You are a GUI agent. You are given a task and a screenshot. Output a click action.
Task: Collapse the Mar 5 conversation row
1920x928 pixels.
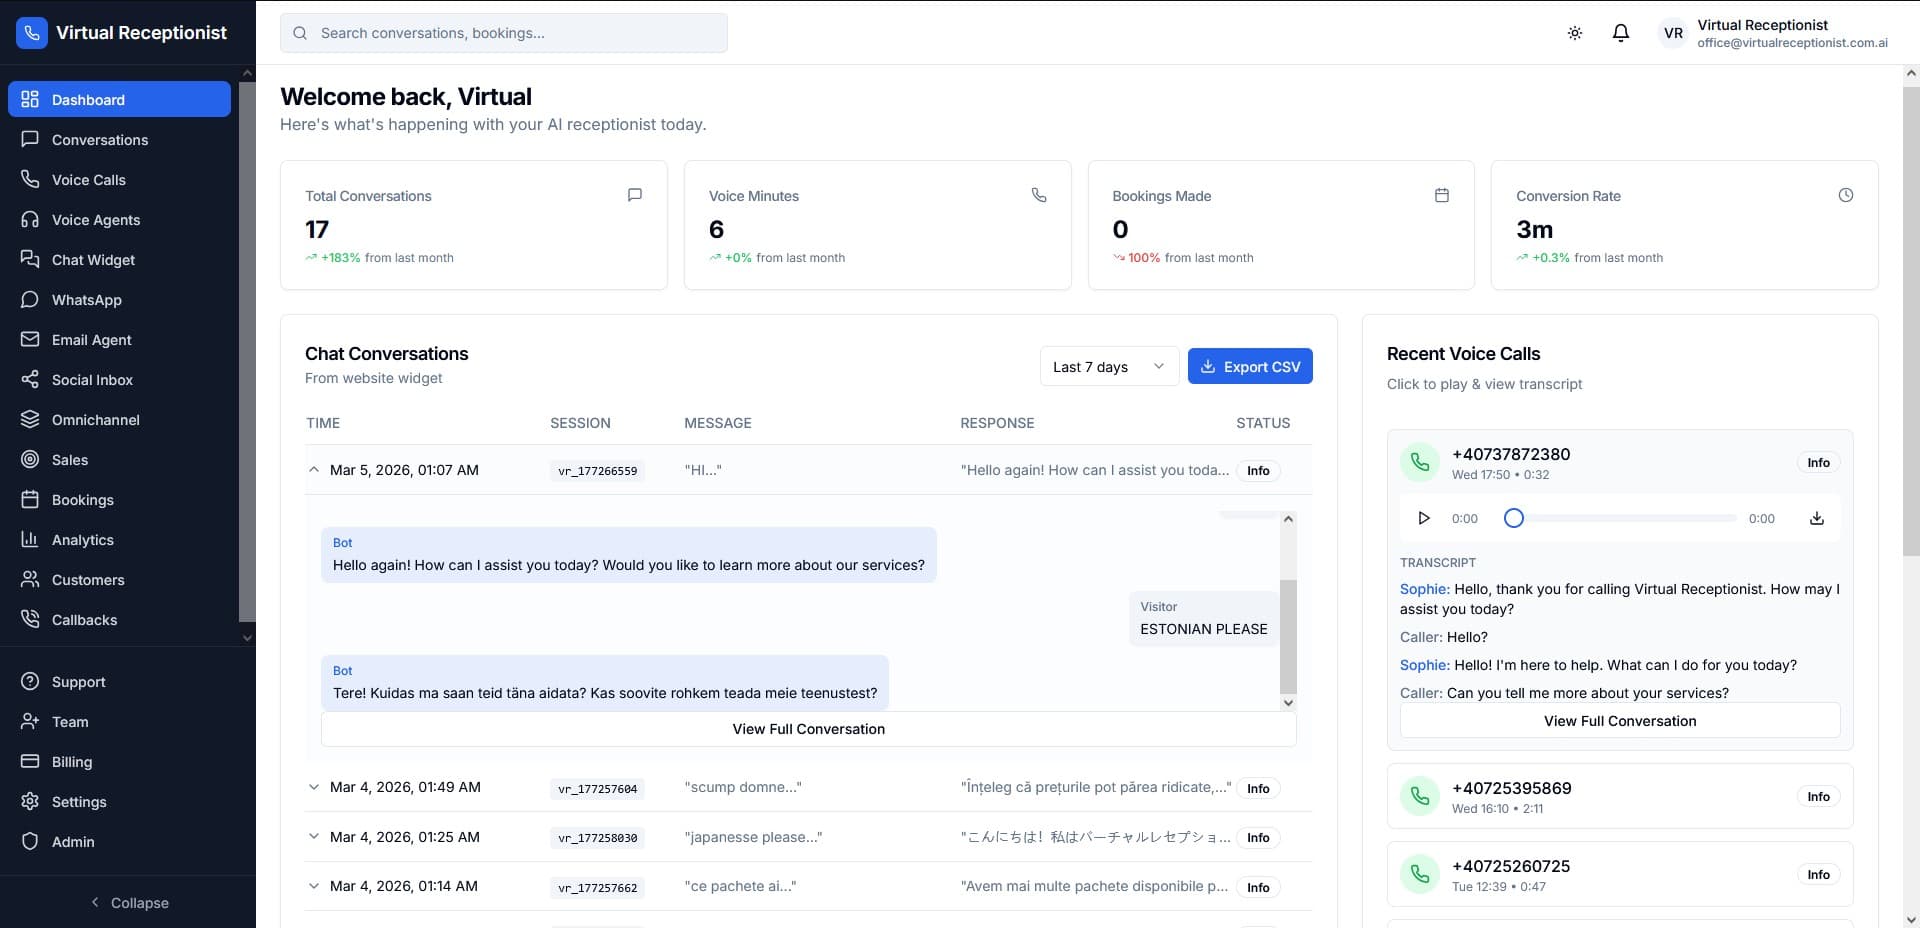[x=314, y=470]
